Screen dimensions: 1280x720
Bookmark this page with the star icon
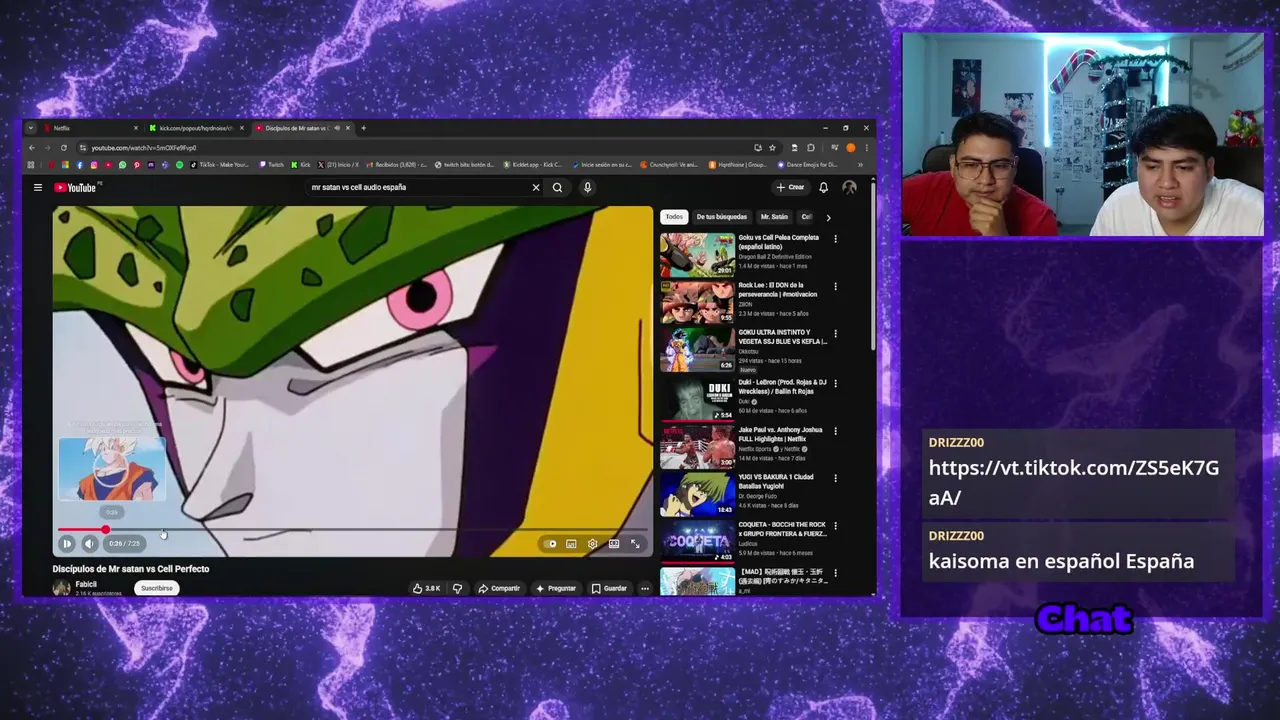click(x=772, y=148)
